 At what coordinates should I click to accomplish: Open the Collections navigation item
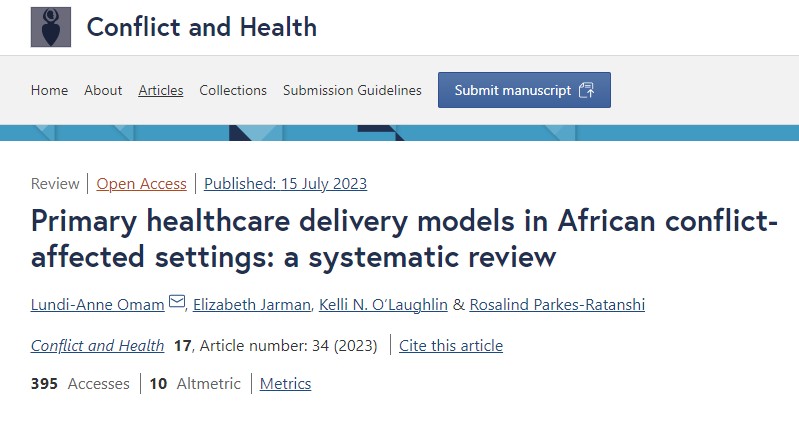(233, 90)
